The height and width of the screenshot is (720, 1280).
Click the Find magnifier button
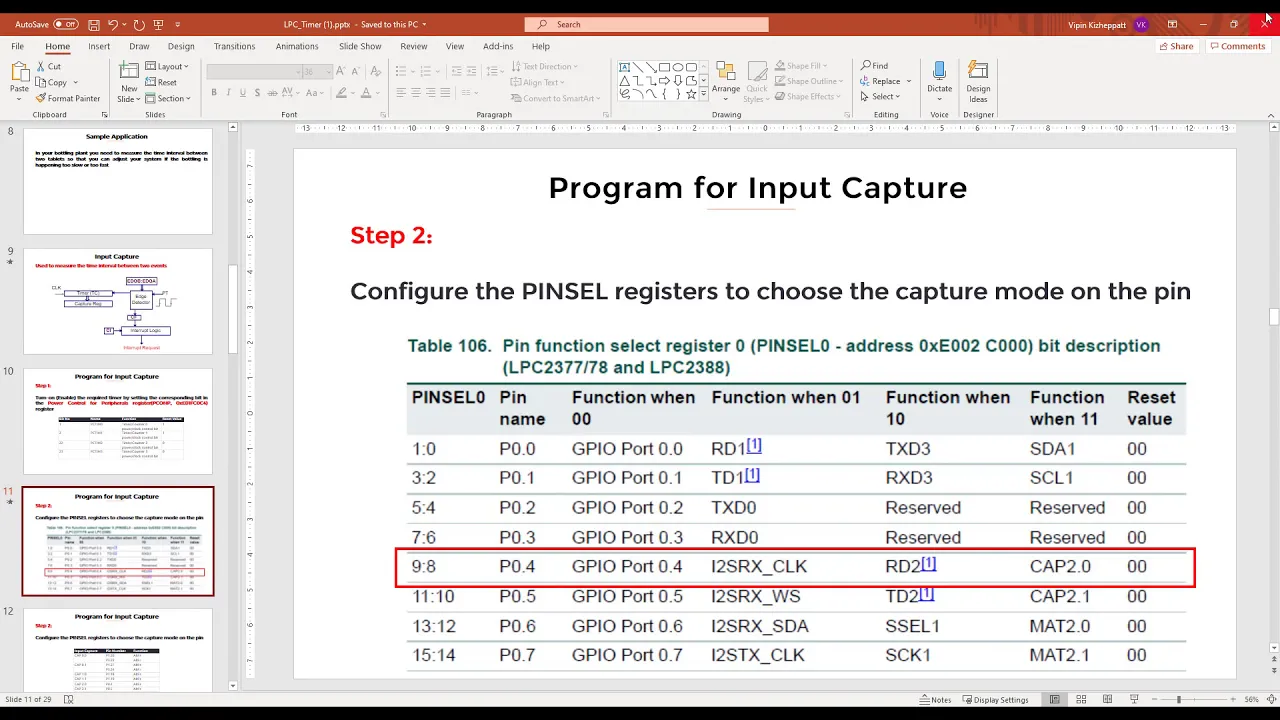coord(874,66)
